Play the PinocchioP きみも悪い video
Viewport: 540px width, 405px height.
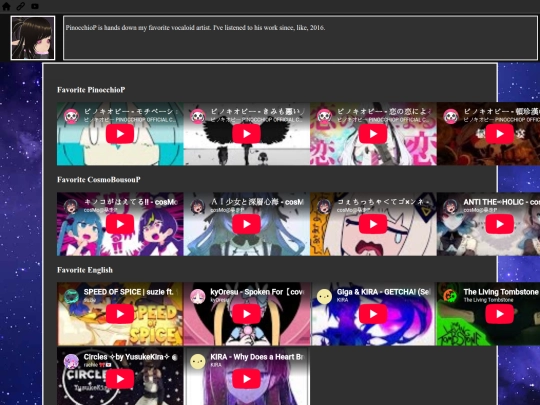pyautogui.click(x=246, y=134)
